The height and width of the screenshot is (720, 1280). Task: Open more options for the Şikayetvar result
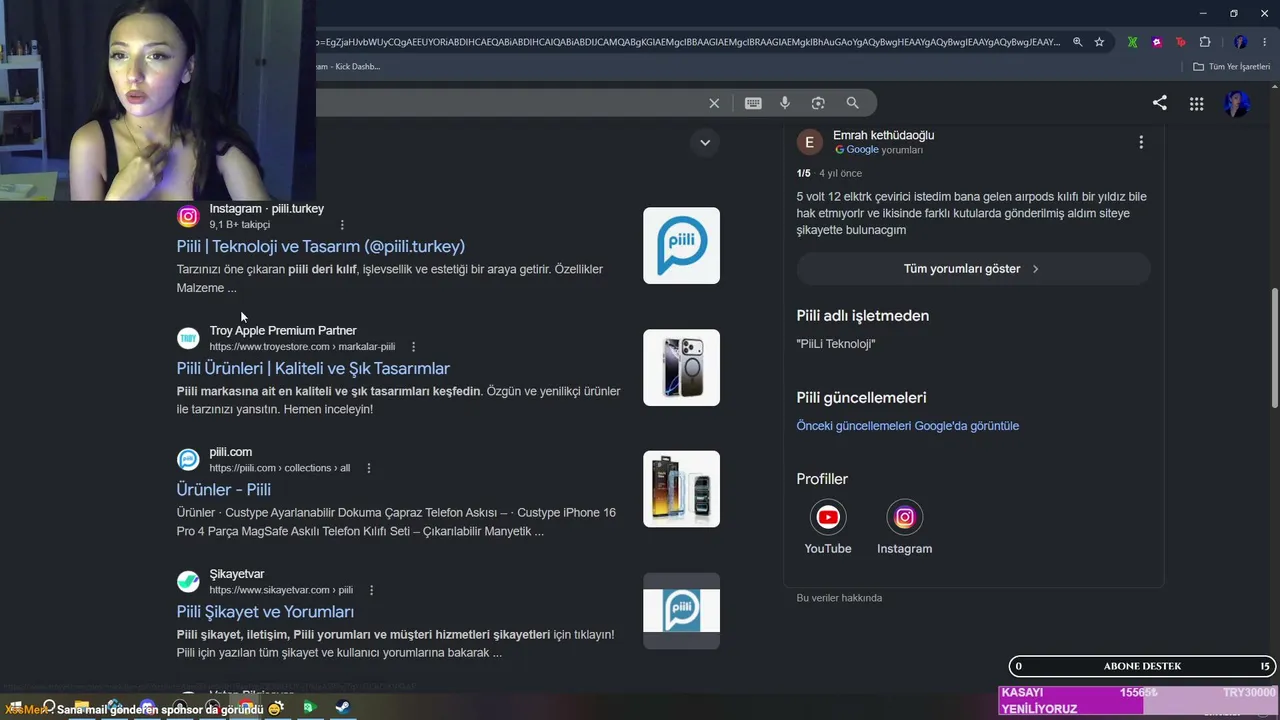(x=371, y=590)
